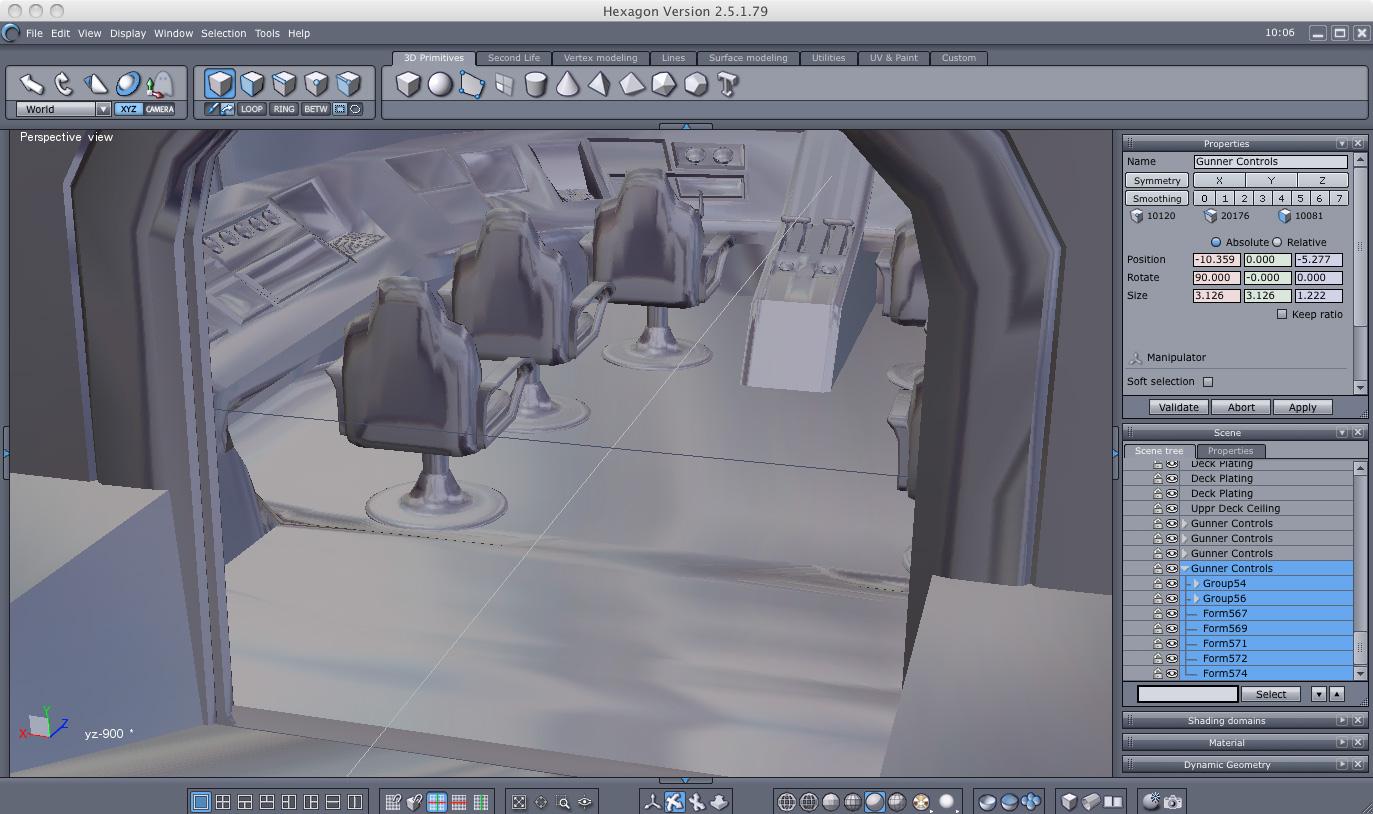Viewport: 1373px width, 814px height.
Task: Switch to the Vertex modeling tab
Action: pos(600,58)
